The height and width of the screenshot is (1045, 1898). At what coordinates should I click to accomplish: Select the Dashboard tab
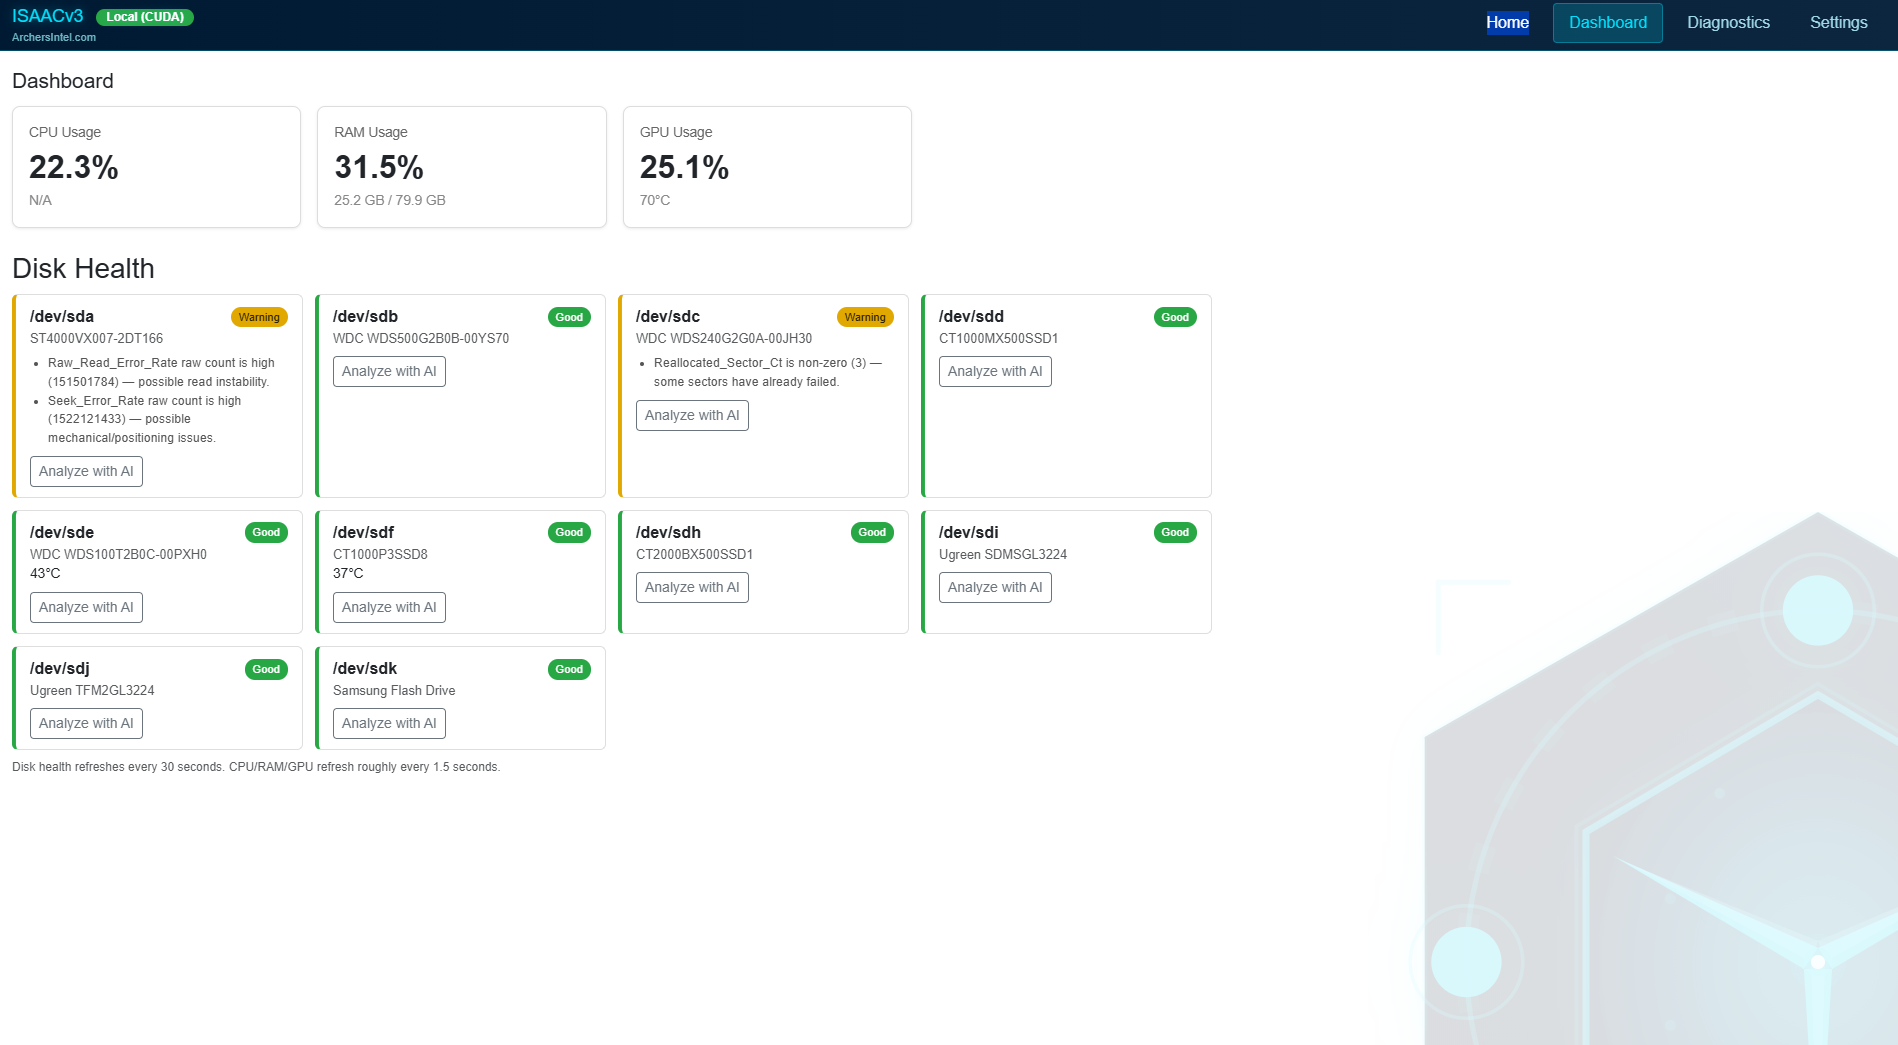click(x=1608, y=23)
